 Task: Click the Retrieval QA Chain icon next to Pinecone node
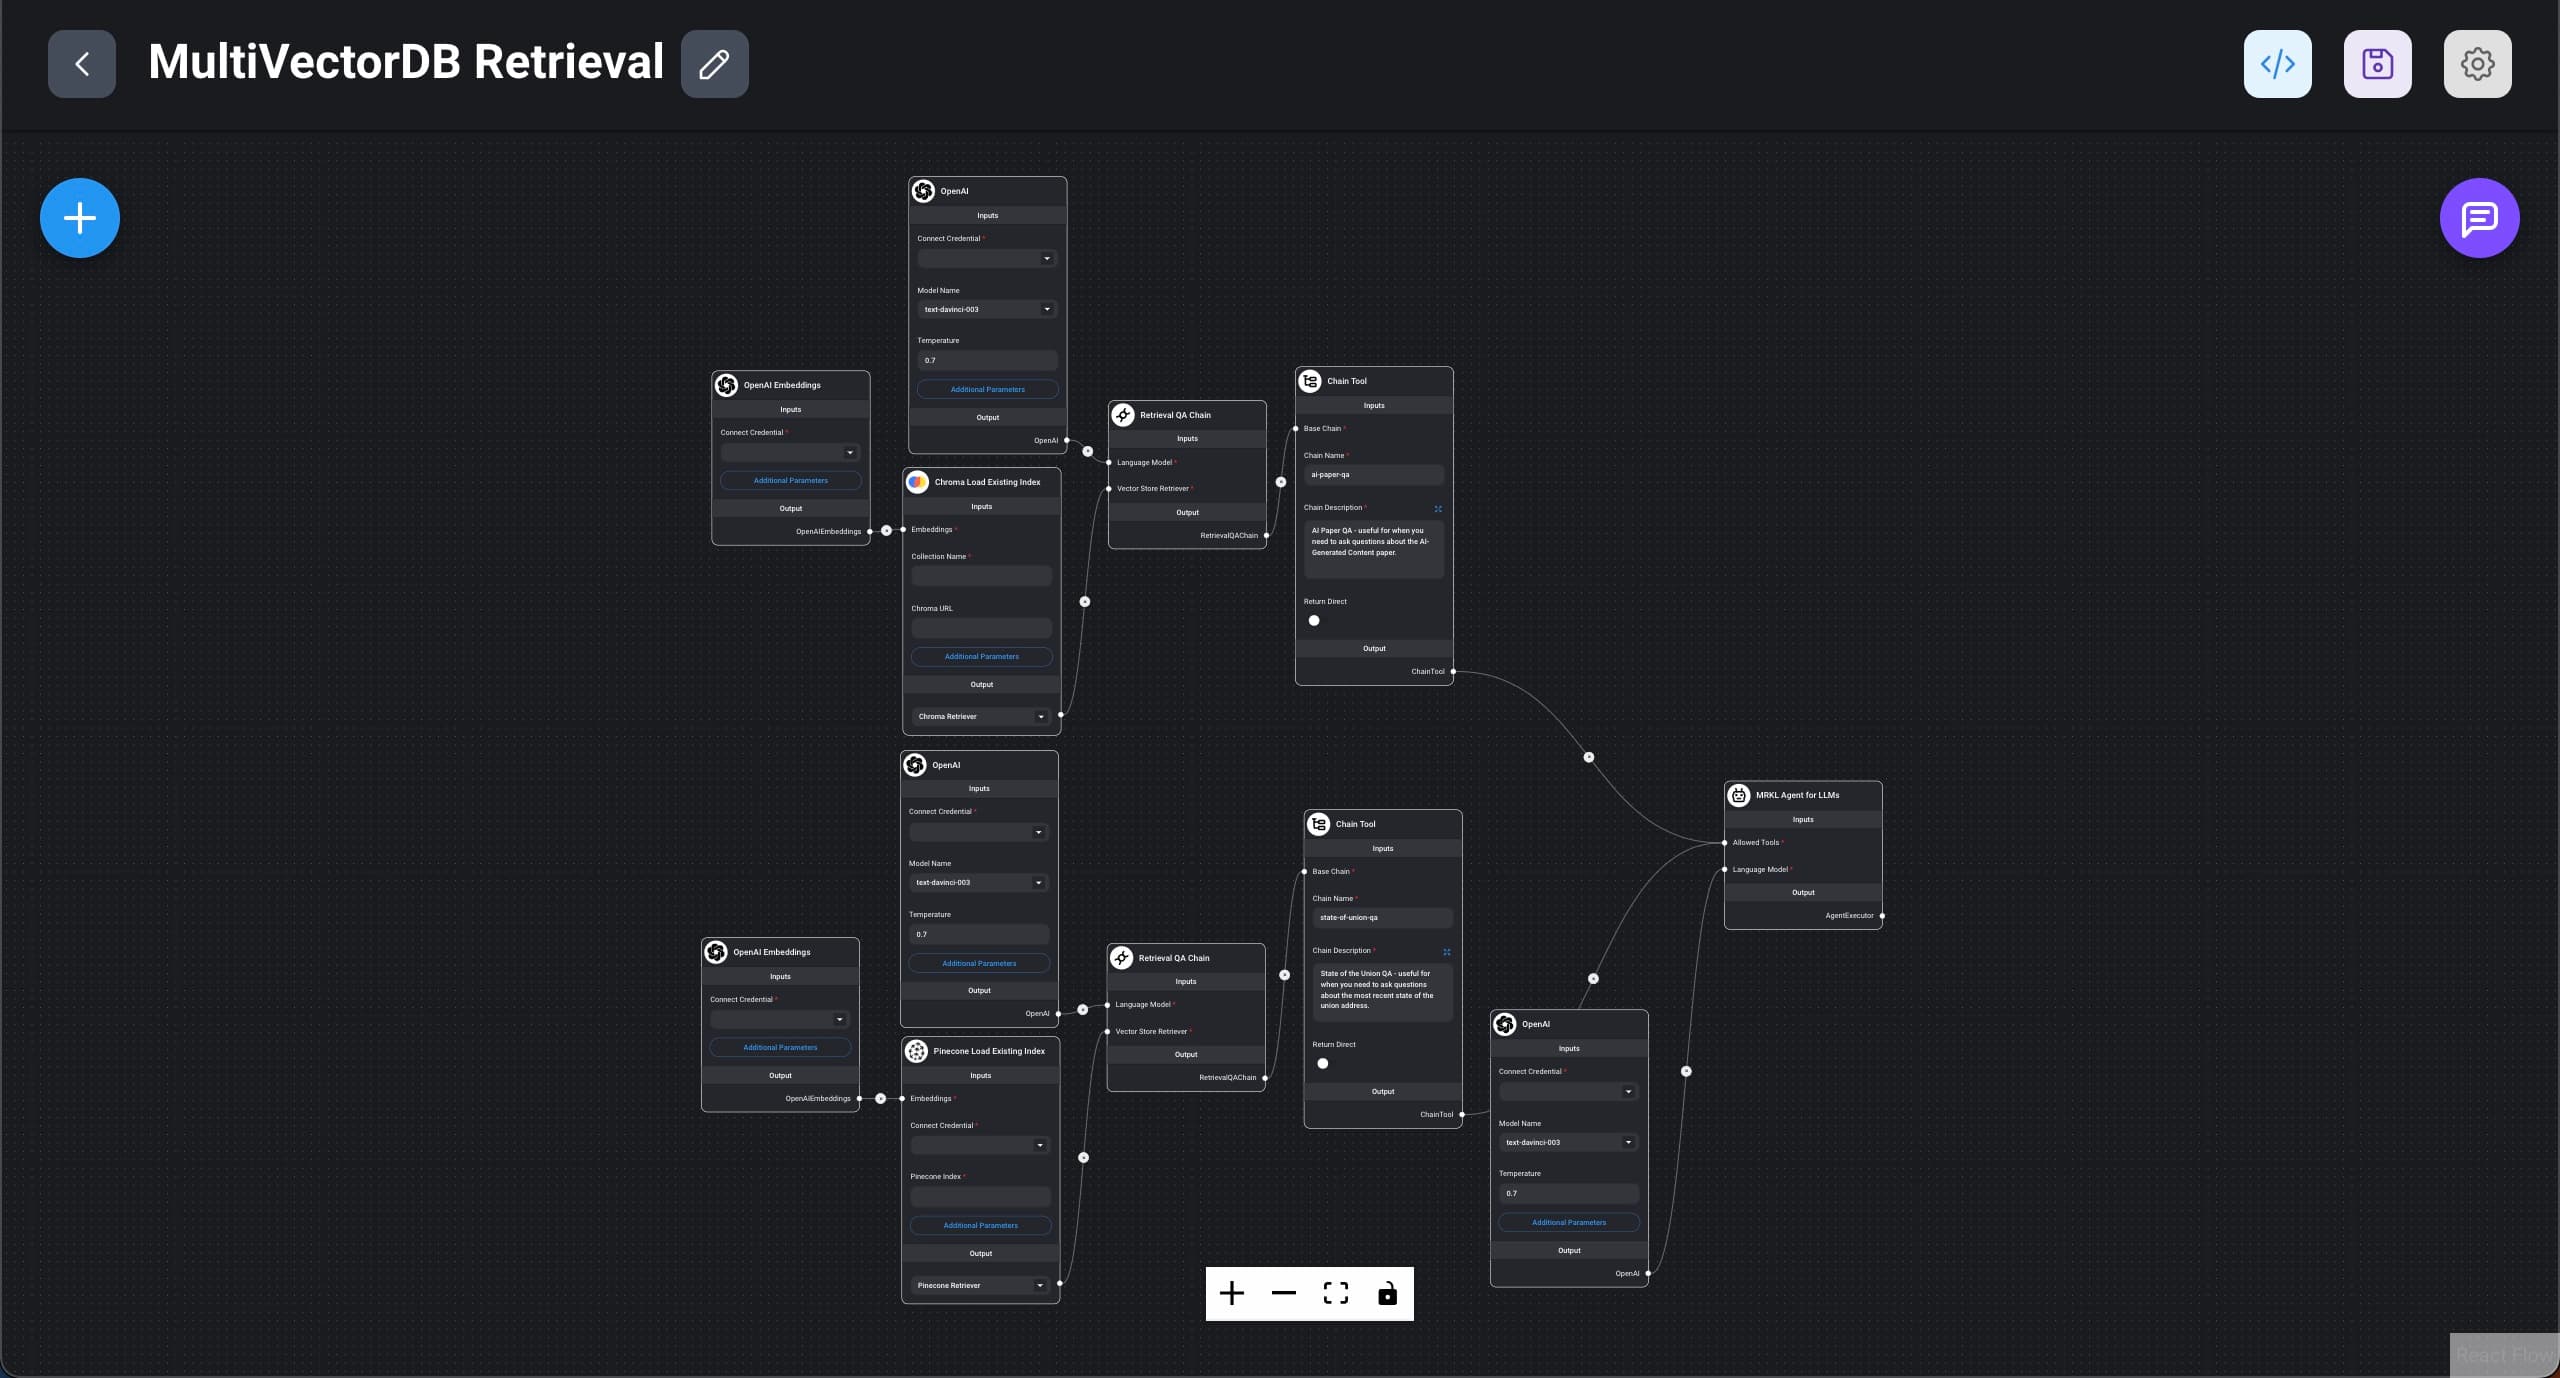pos(1122,958)
